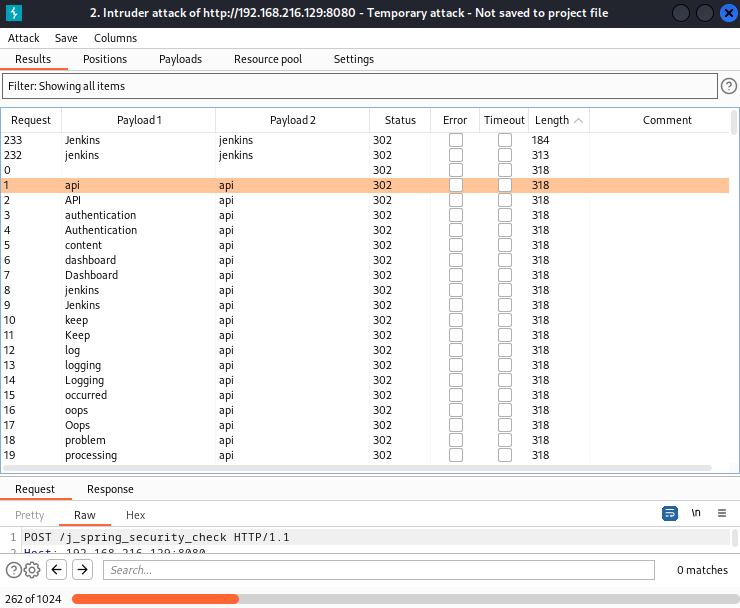Toggle the word wrap icon in request viewer
740x608 pixels.
point(670,513)
